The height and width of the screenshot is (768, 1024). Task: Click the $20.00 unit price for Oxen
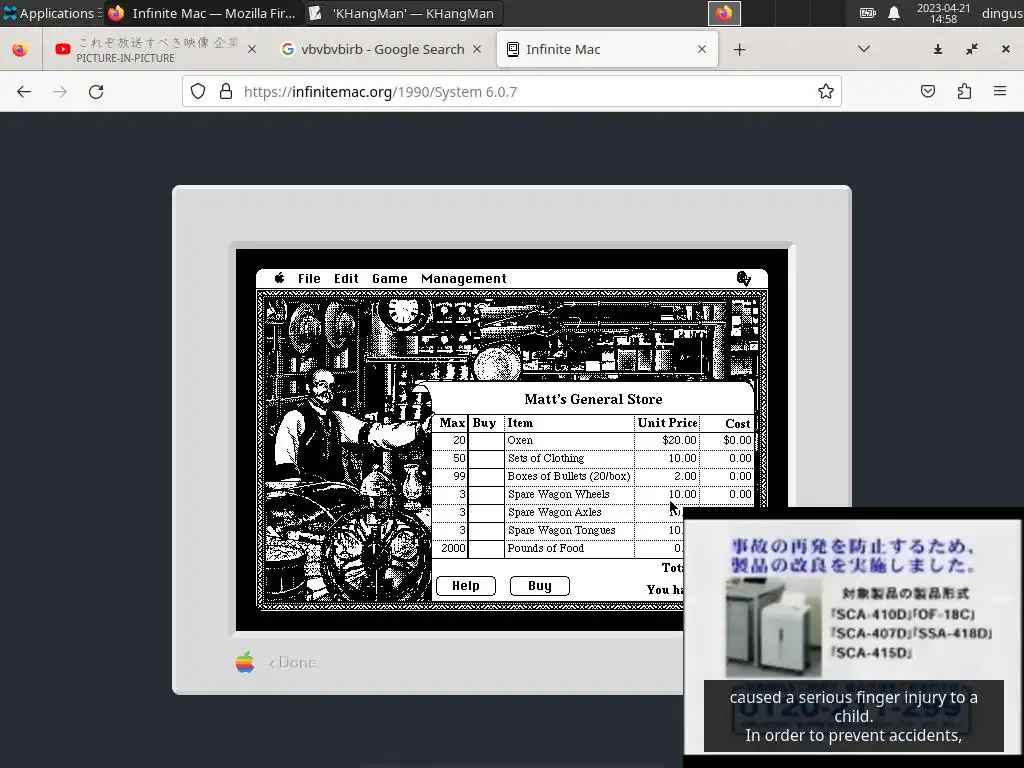[679, 440]
